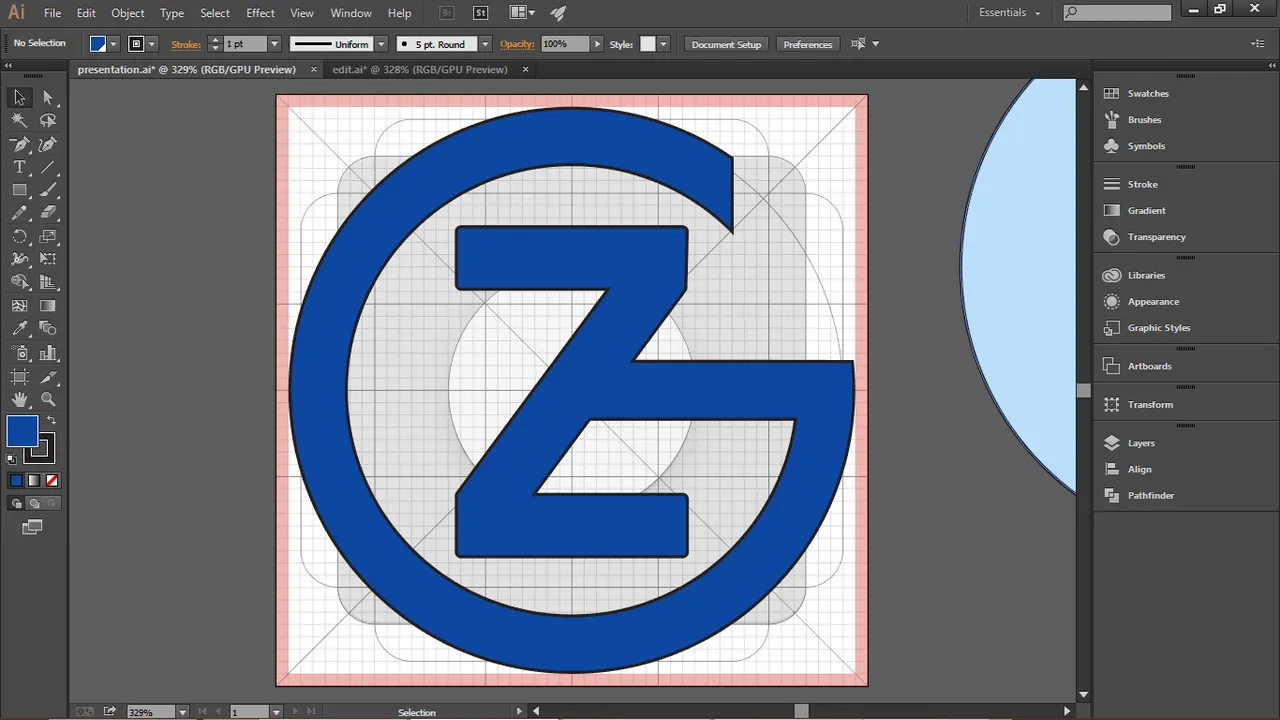Select the Pencil tool

click(x=19, y=213)
